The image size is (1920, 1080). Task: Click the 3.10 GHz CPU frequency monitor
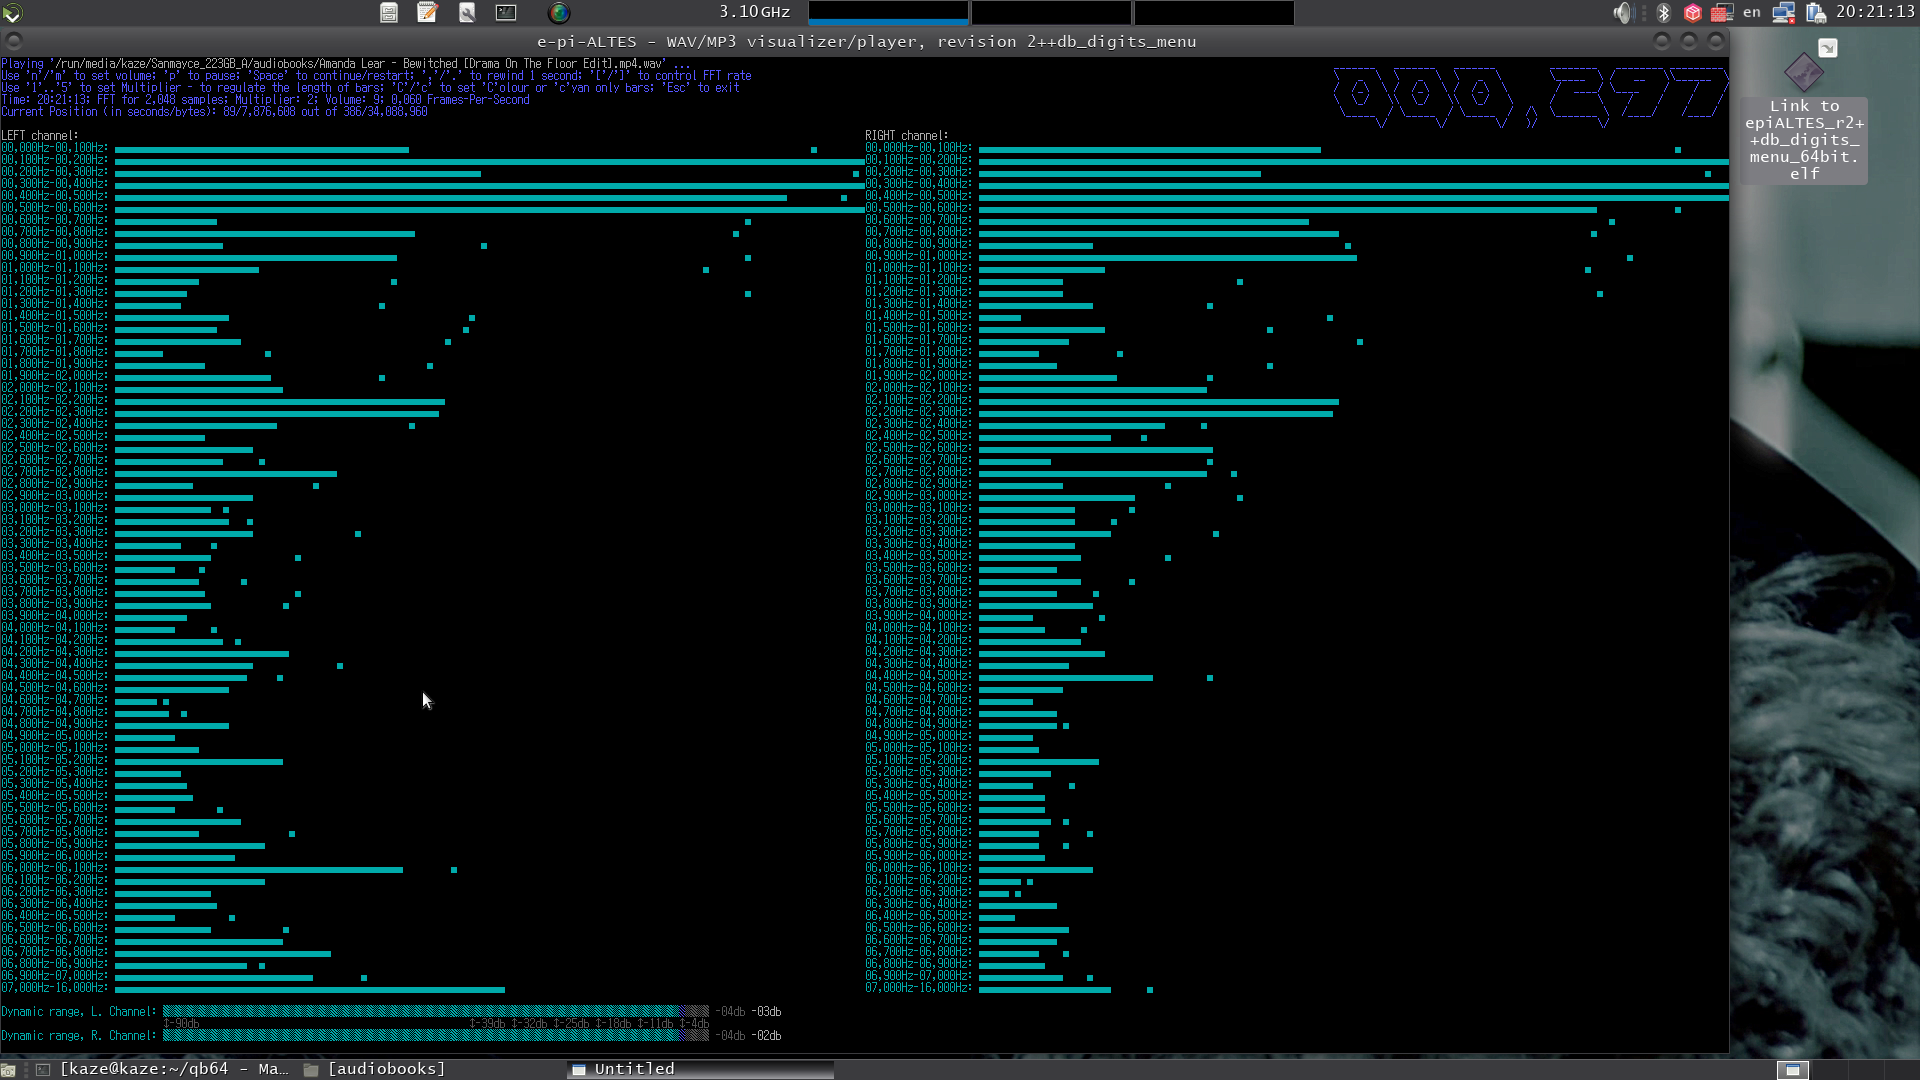pyautogui.click(x=754, y=12)
